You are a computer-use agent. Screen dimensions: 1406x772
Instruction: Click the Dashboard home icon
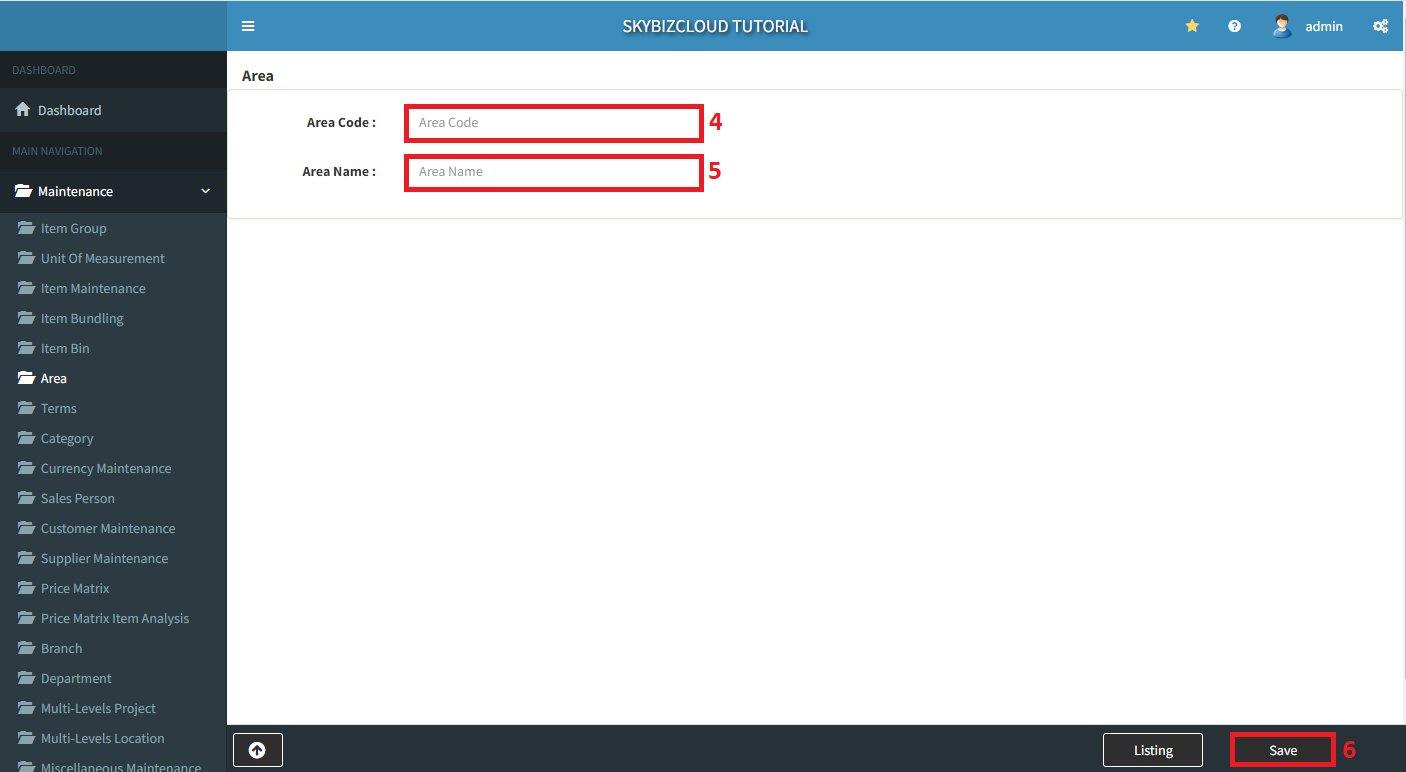point(22,110)
